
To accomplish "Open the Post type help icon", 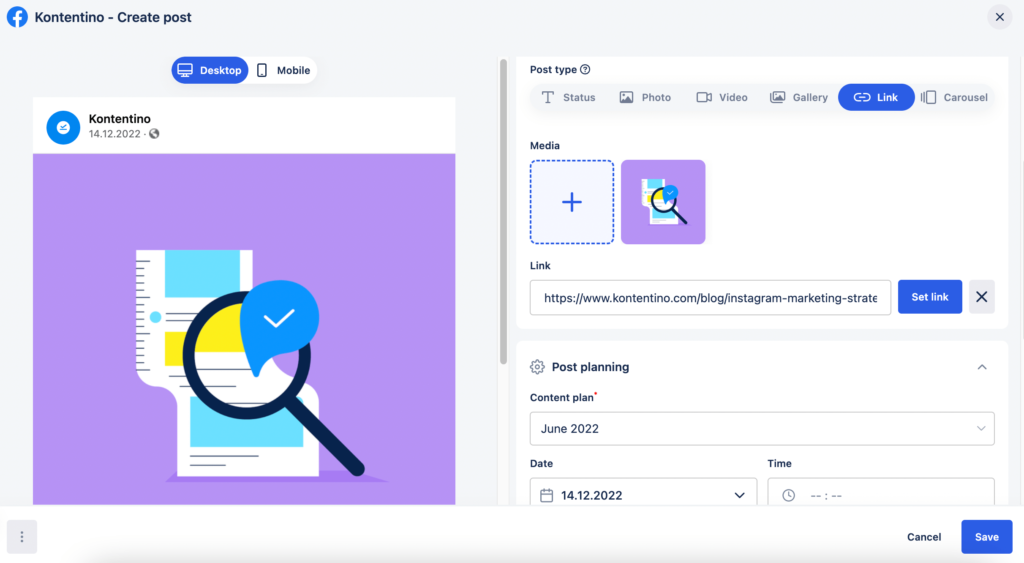I will [585, 69].
